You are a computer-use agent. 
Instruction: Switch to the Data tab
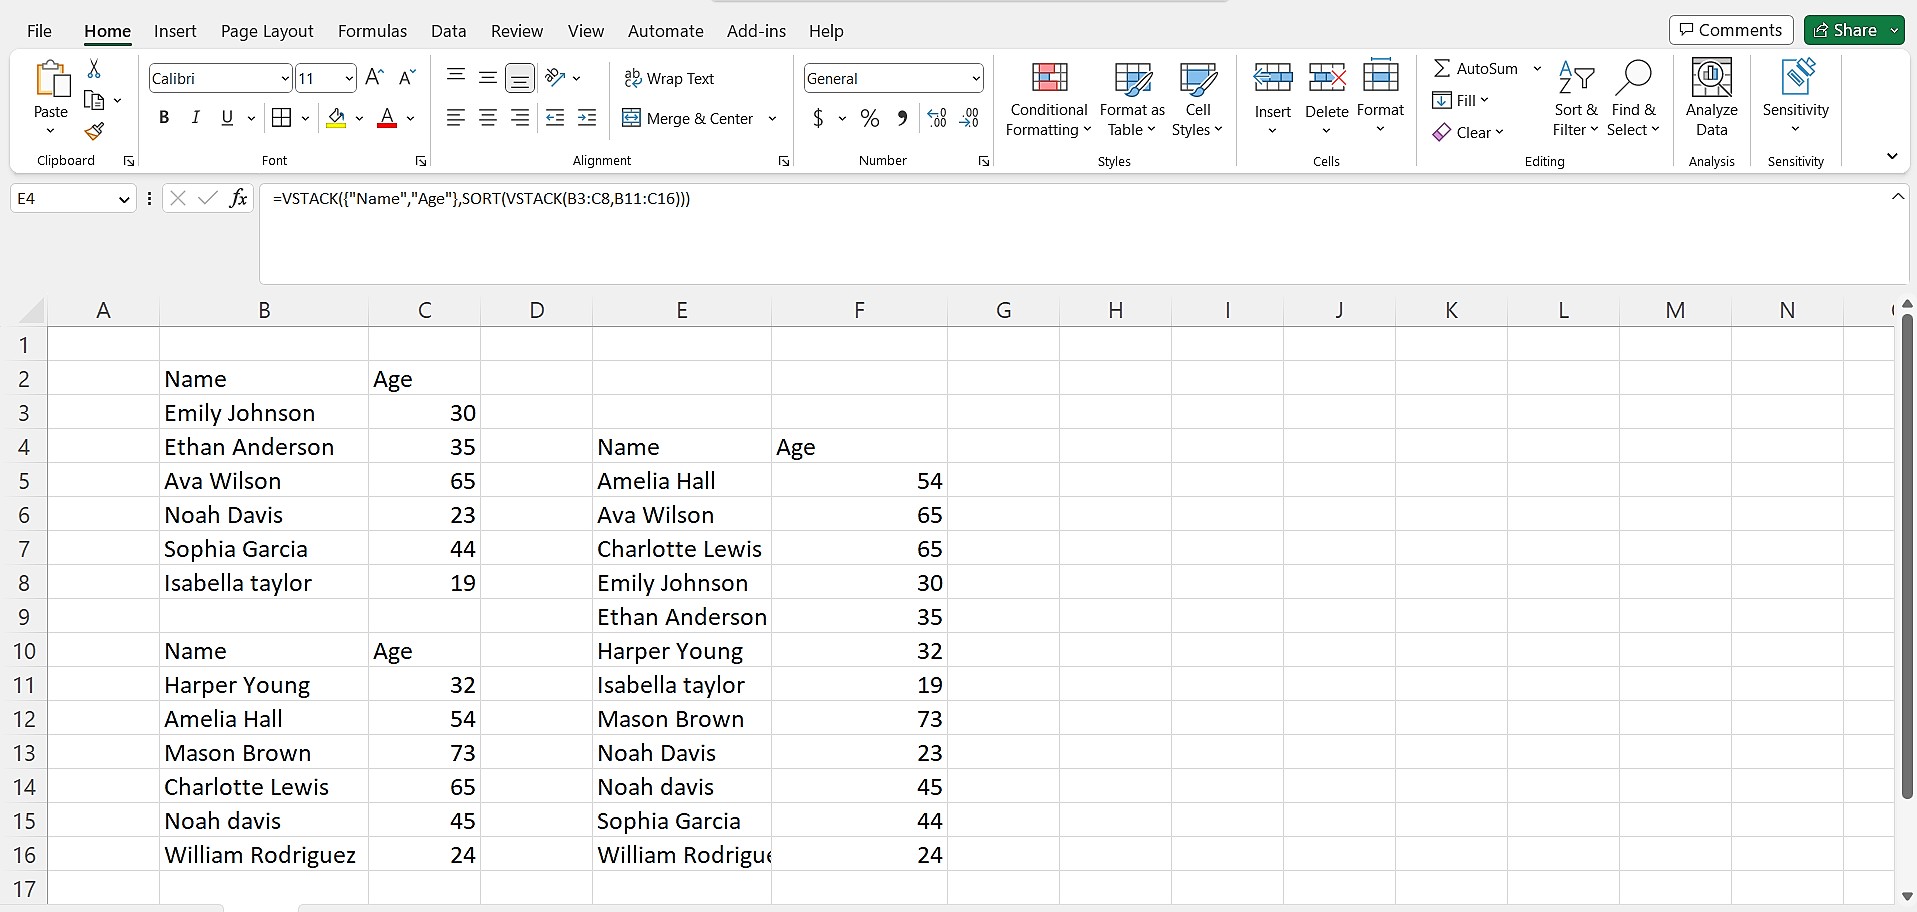(x=448, y=31)
